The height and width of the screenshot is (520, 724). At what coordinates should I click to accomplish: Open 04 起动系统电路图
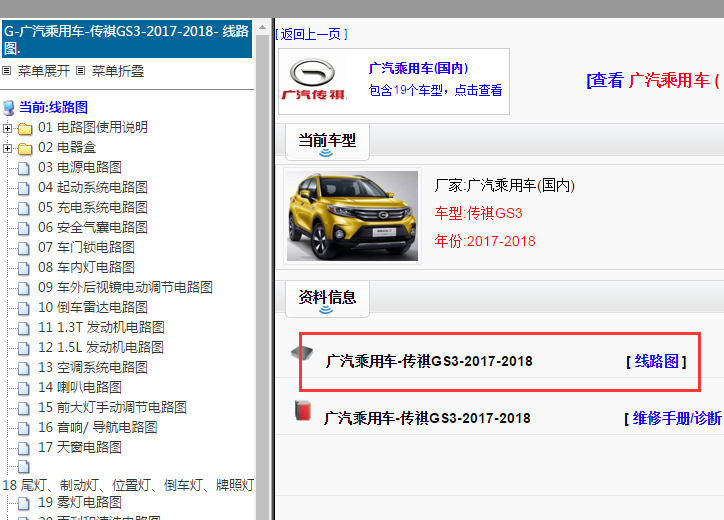tap(92, 187)
